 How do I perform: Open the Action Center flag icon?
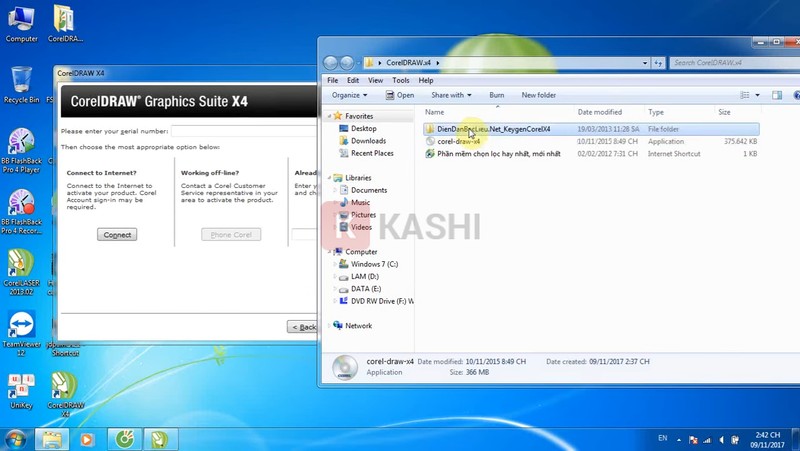pyautogui.click(x=693, y=439)
